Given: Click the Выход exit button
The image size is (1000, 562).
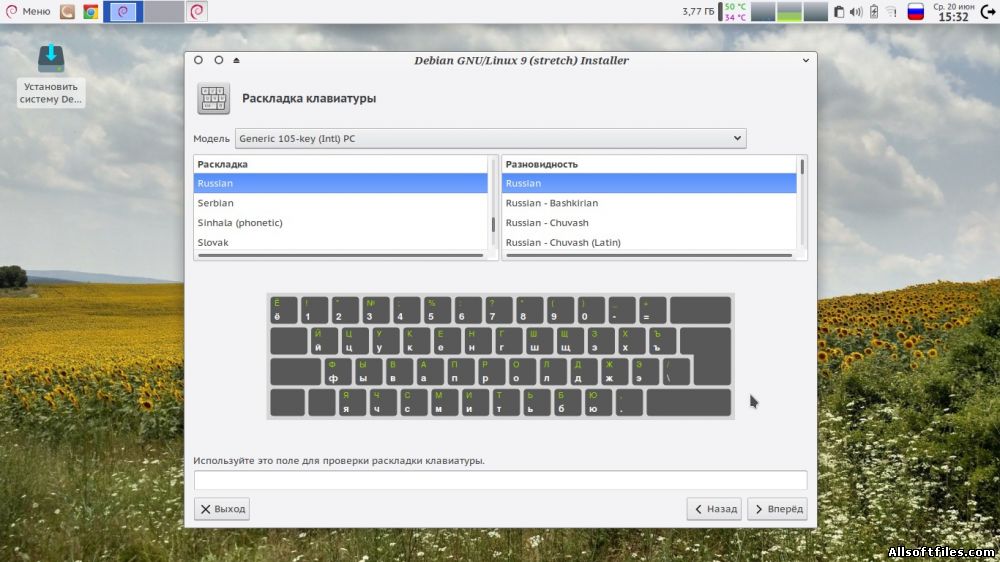Looking at the screenshot, I should click(222, 509).
